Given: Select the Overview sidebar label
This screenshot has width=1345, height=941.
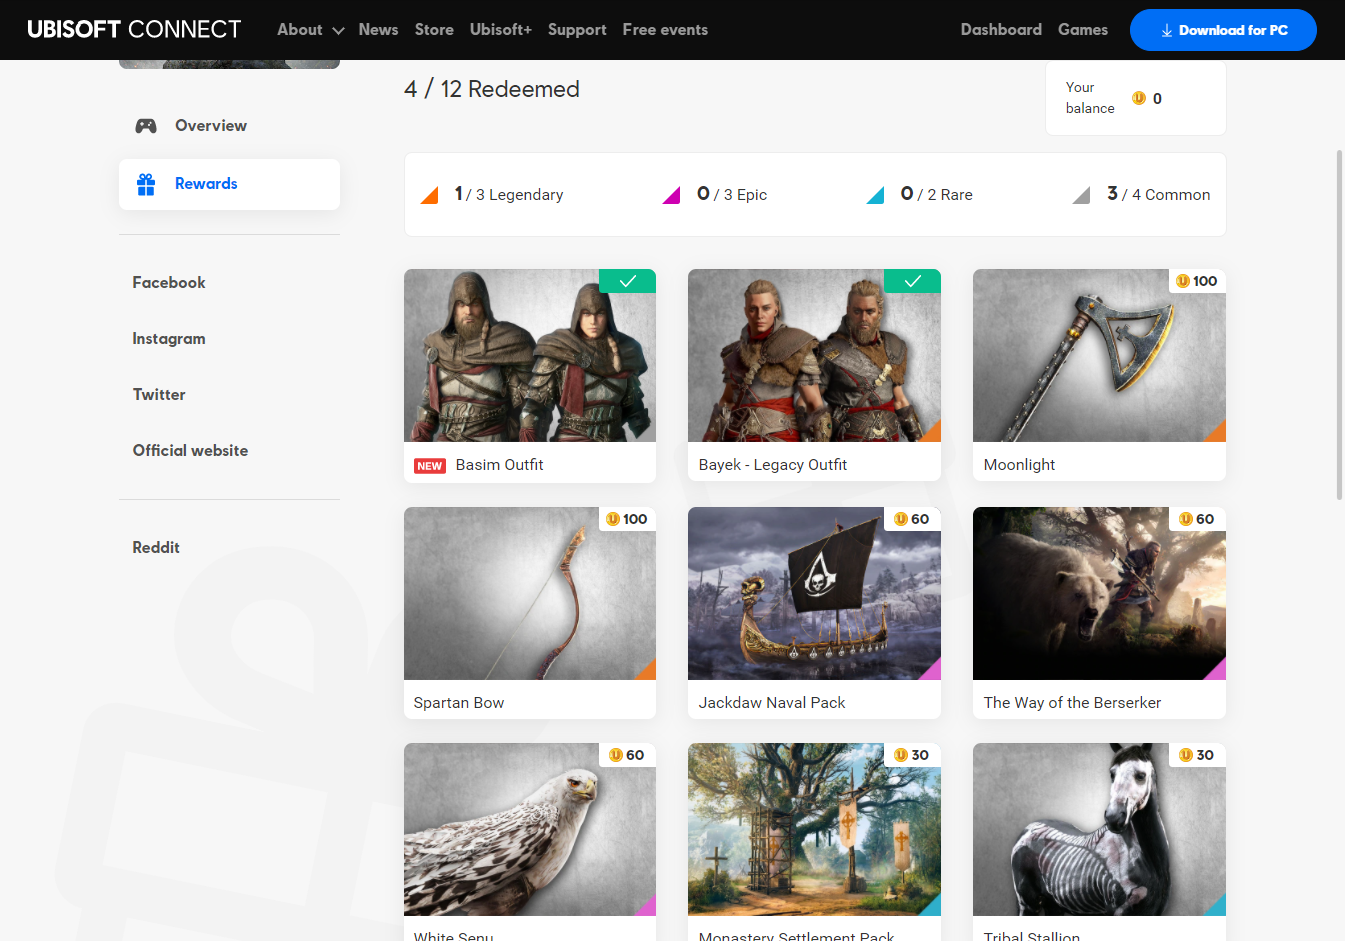Looking at the screenshot, I should tap(211, 126).
